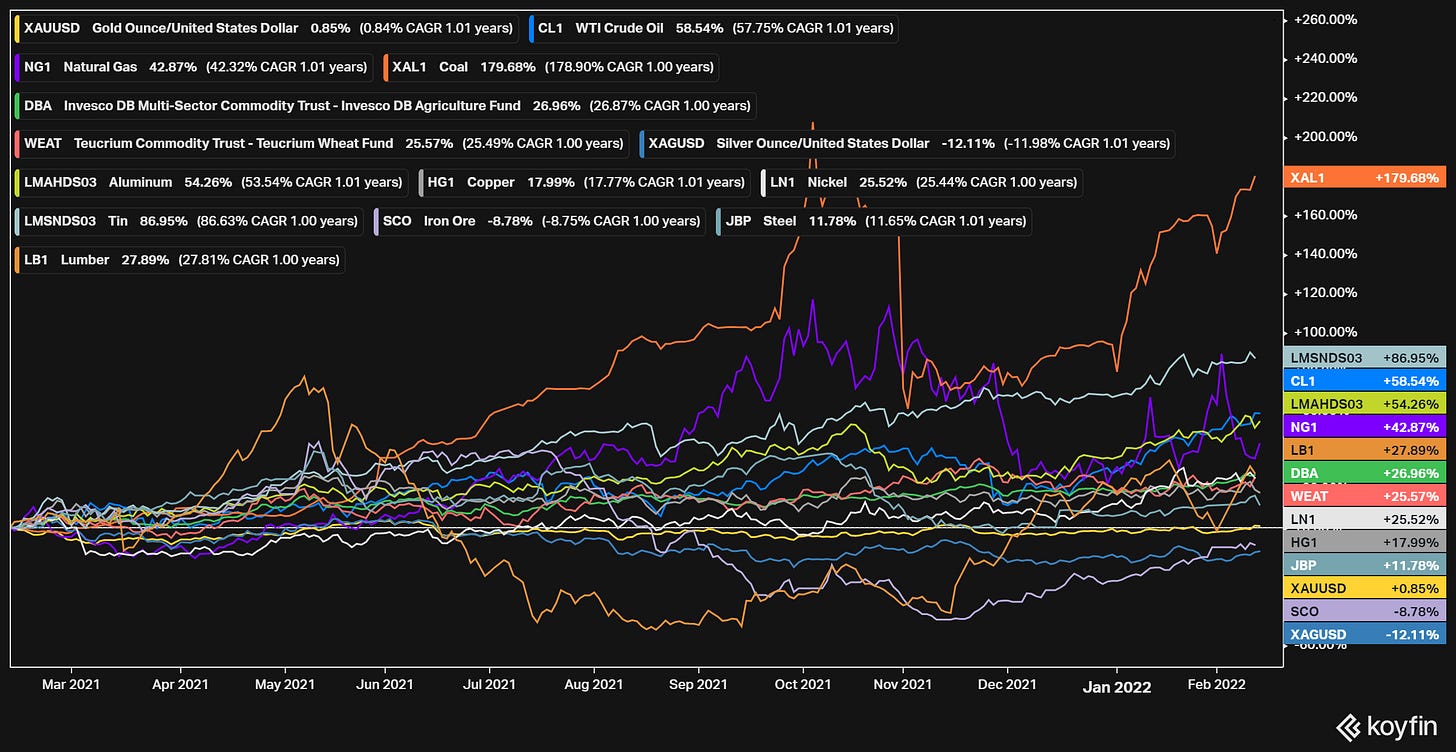
Task: Click the LMSNDS03 Tin legend entry
Action: pos(190,220)
